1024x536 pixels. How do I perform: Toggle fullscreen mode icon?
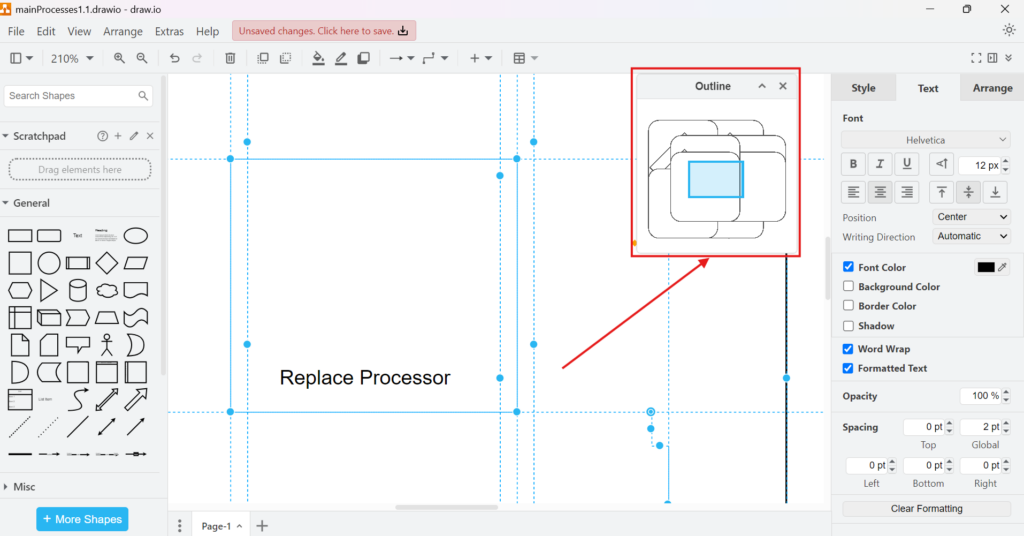click(976, 58)
